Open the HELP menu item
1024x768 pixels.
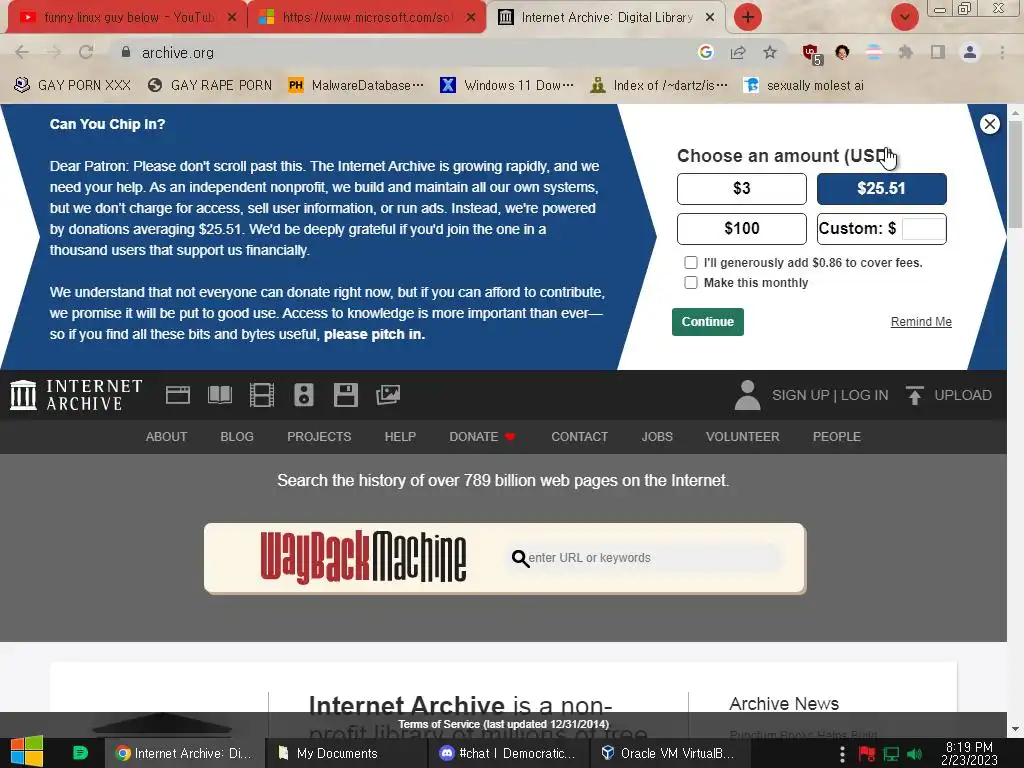tap(400, 436)
